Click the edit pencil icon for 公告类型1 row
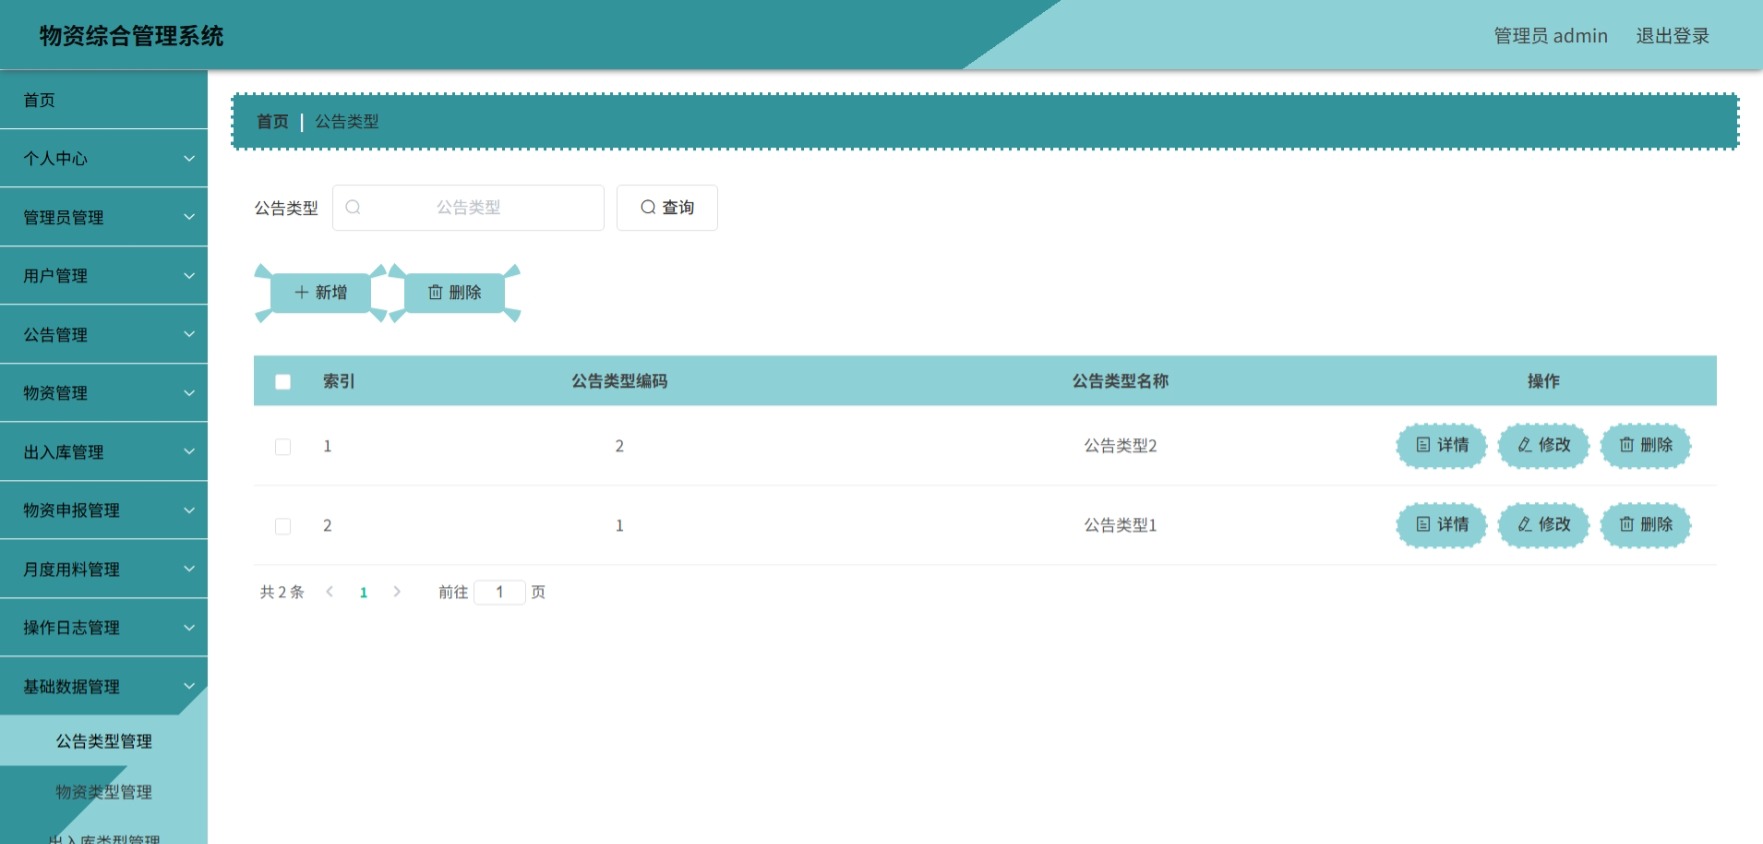This screenshot has height=844, width=1763. click(x=1524, y=524)
